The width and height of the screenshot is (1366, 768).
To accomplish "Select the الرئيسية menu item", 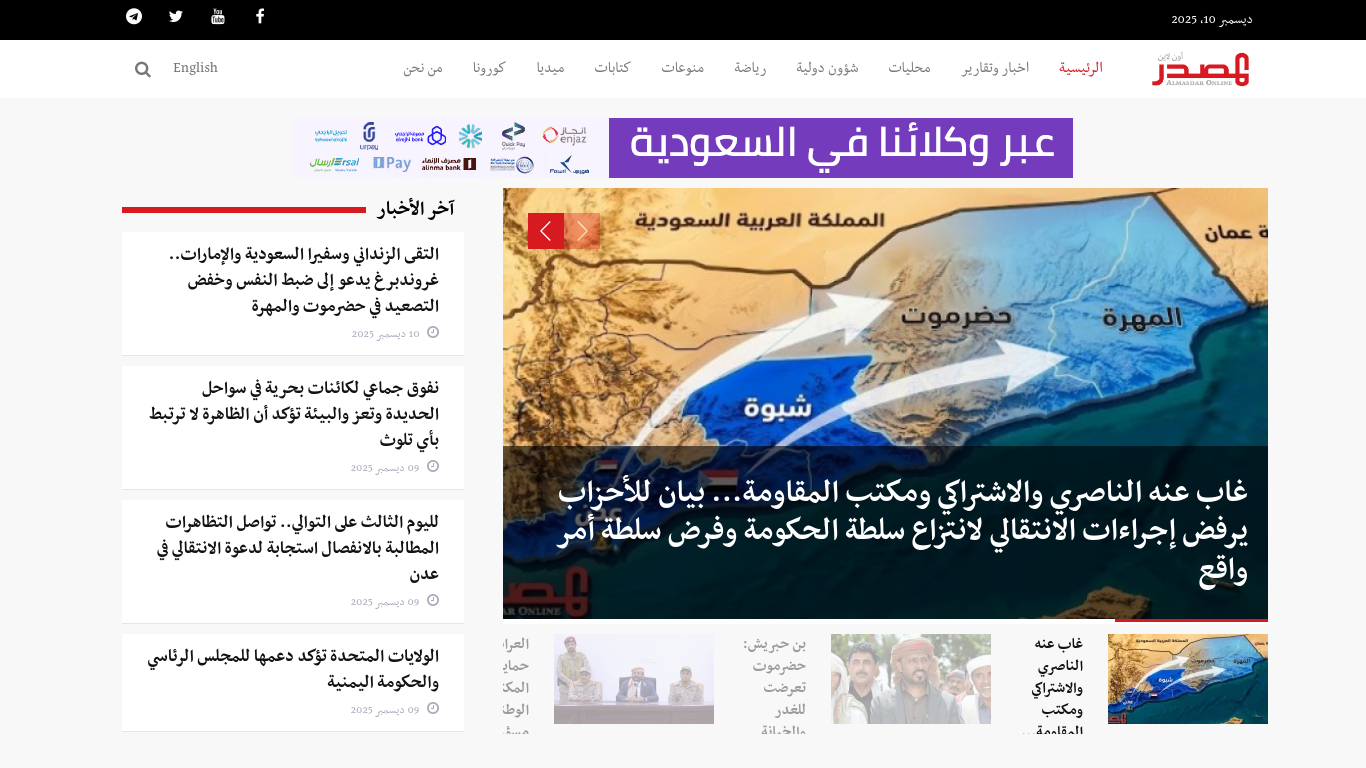I will coord(1081,68).
